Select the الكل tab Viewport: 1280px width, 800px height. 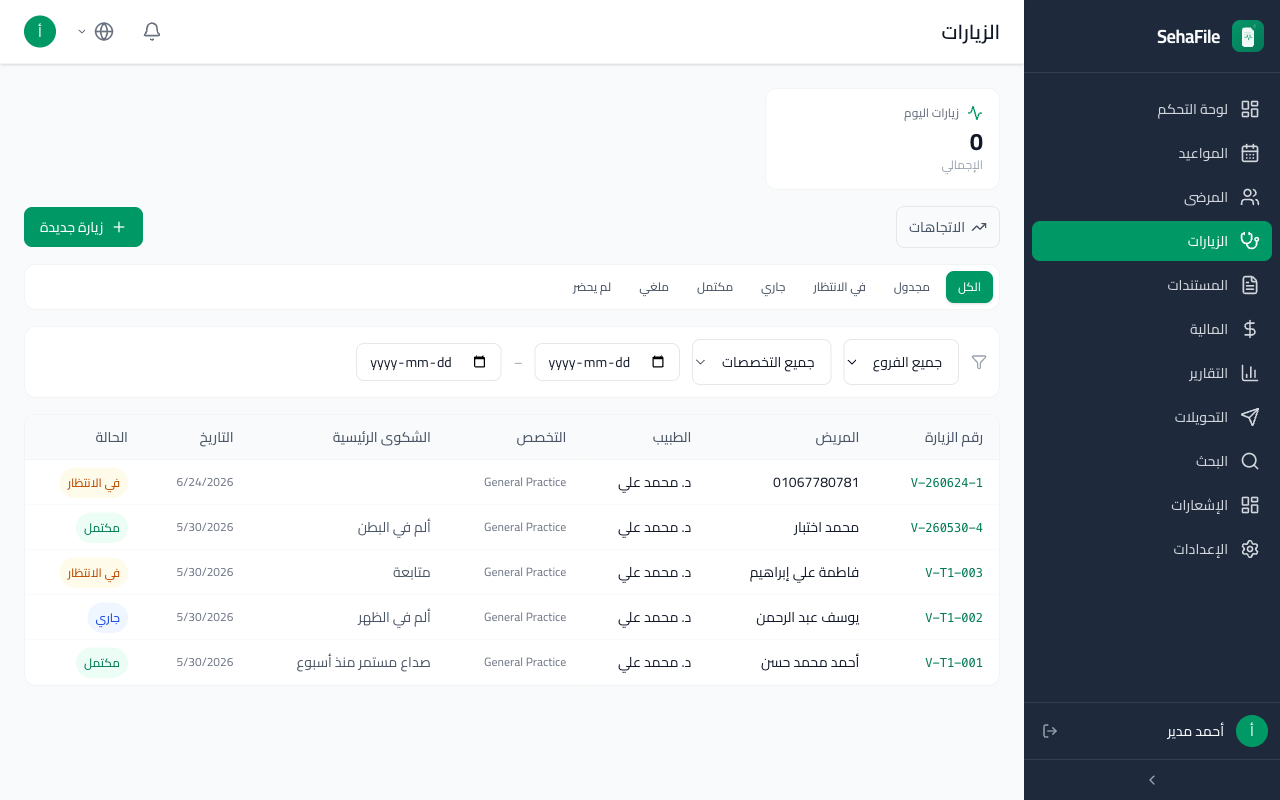coord(969,287)
